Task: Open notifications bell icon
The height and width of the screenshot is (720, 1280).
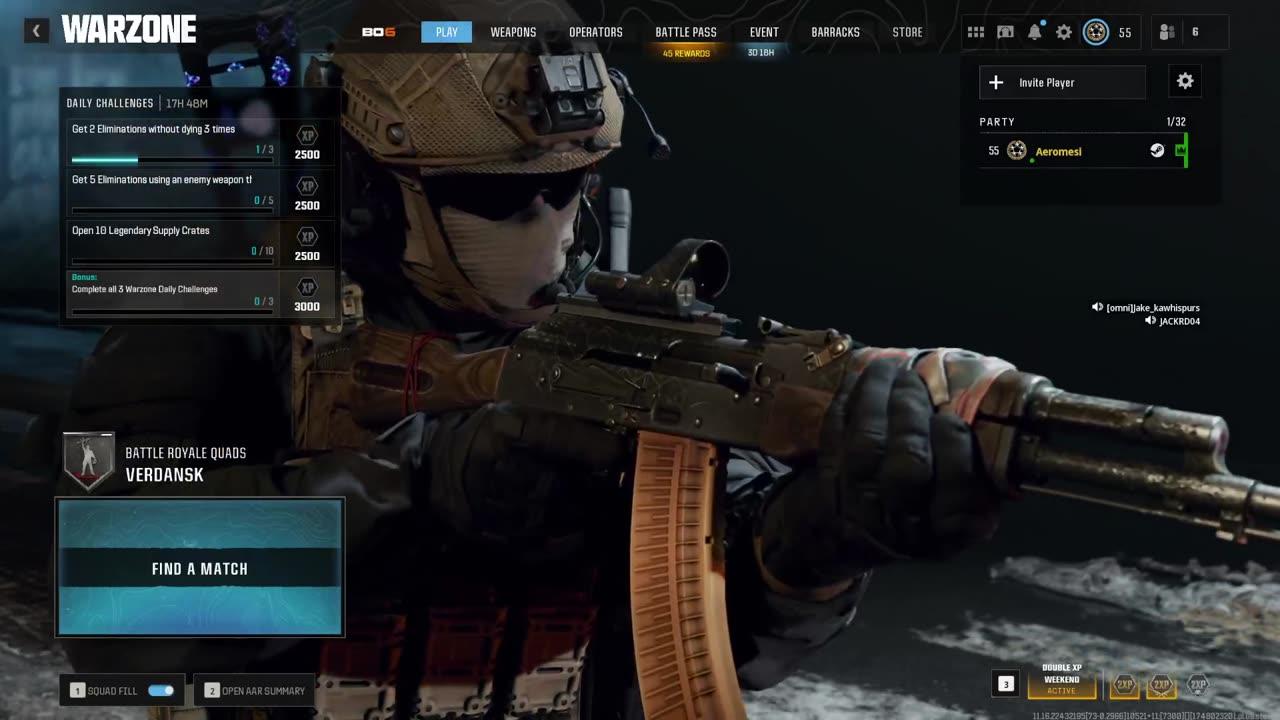Action: point(1035,32)
